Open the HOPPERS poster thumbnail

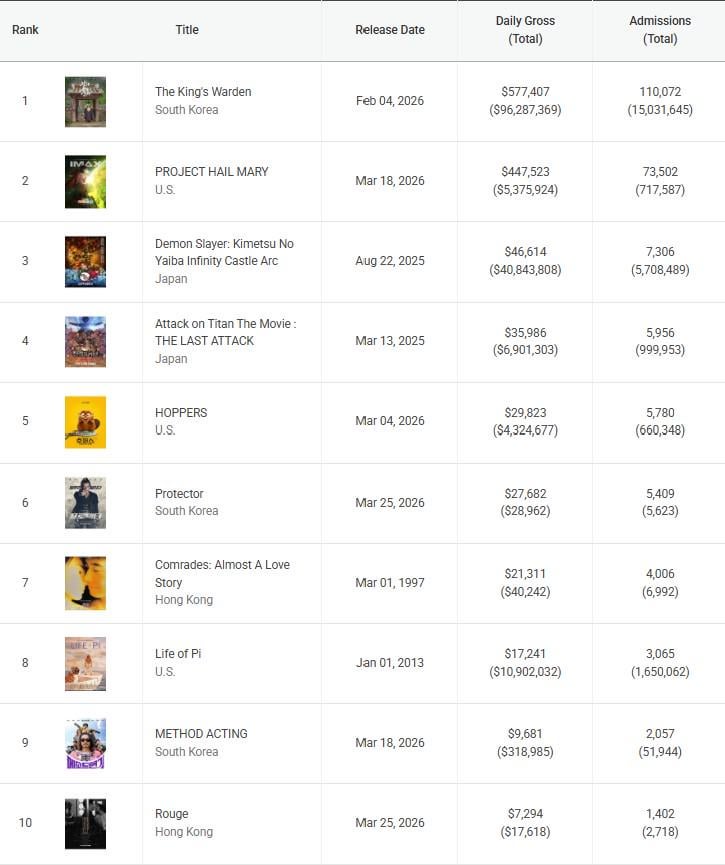coord(85,422)
